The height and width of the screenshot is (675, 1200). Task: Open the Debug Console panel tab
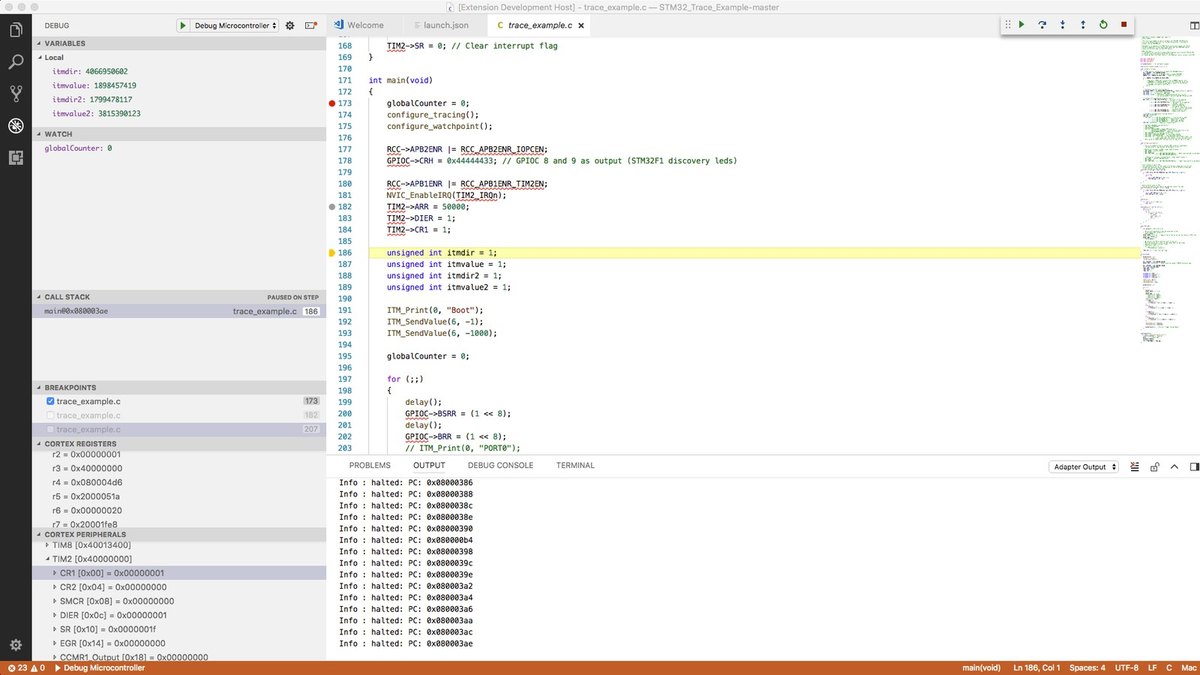(500, 465)
